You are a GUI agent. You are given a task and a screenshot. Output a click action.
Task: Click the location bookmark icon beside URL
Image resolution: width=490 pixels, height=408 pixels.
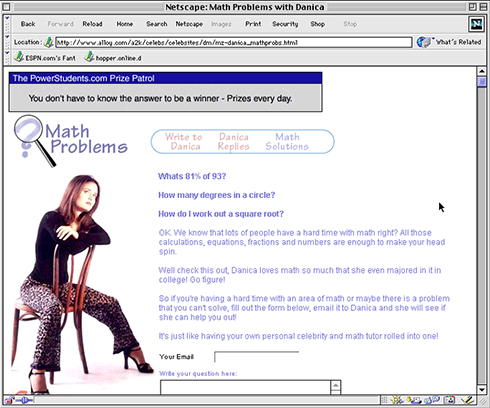(49, 42)
